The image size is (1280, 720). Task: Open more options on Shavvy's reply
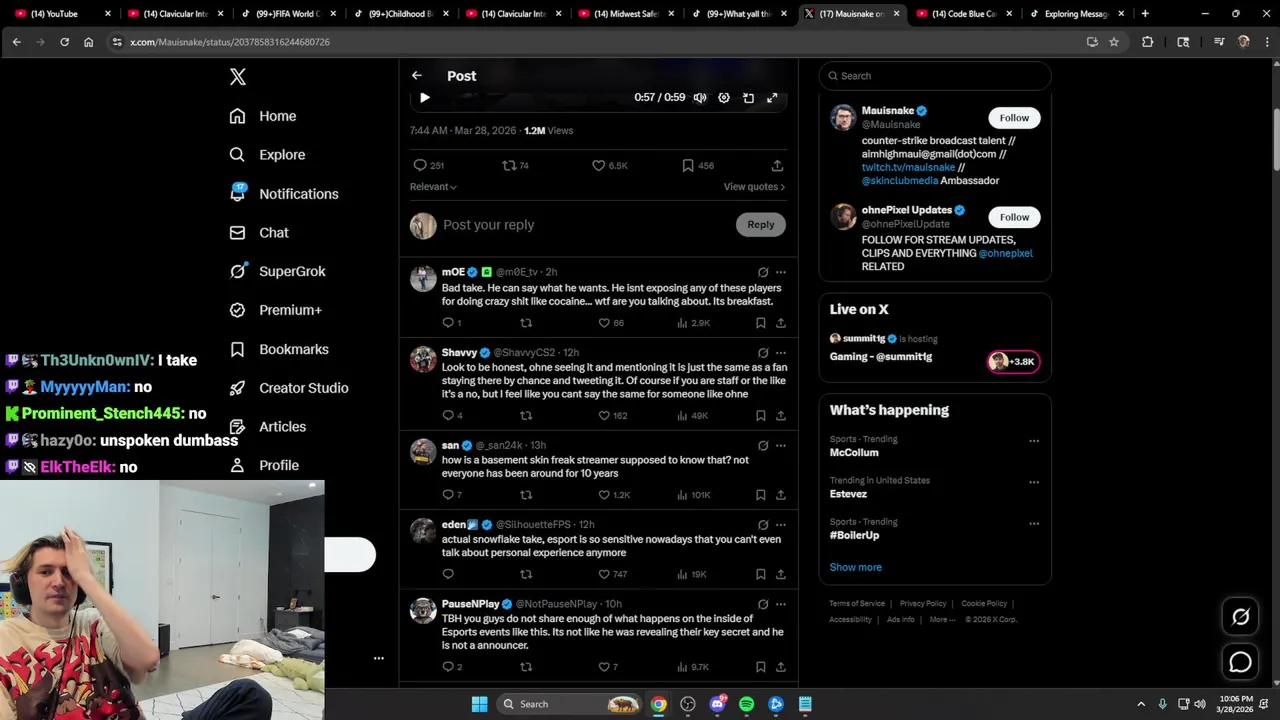[781, 353]
